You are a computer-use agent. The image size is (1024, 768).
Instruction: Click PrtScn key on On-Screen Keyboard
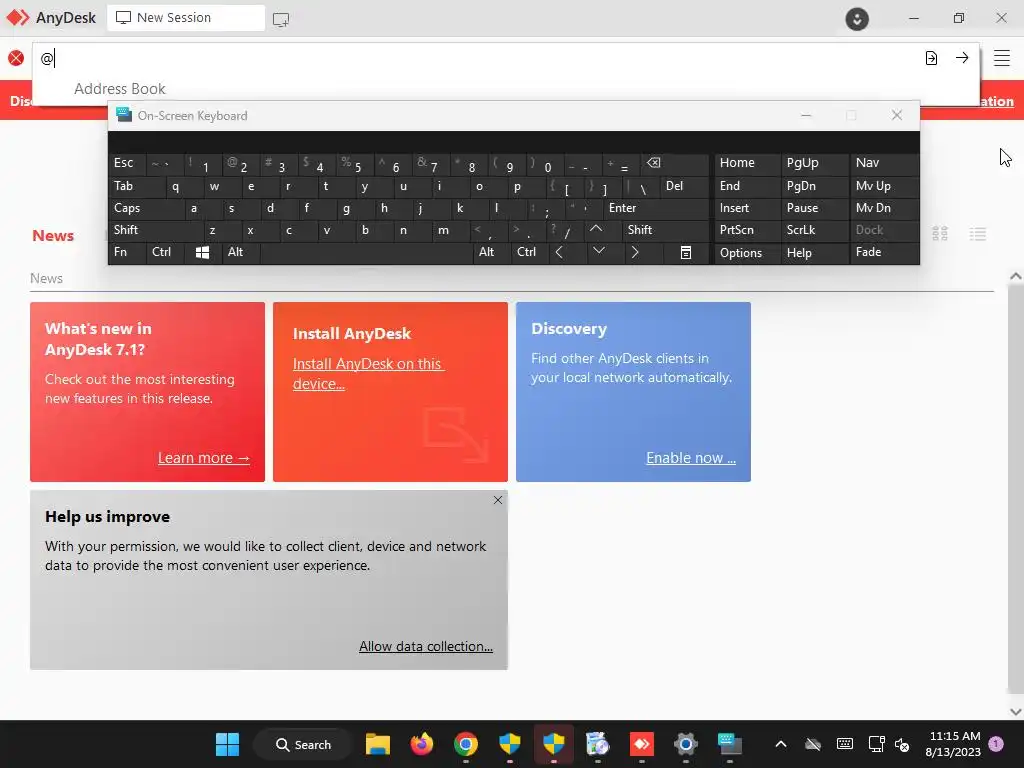[747, 230]
